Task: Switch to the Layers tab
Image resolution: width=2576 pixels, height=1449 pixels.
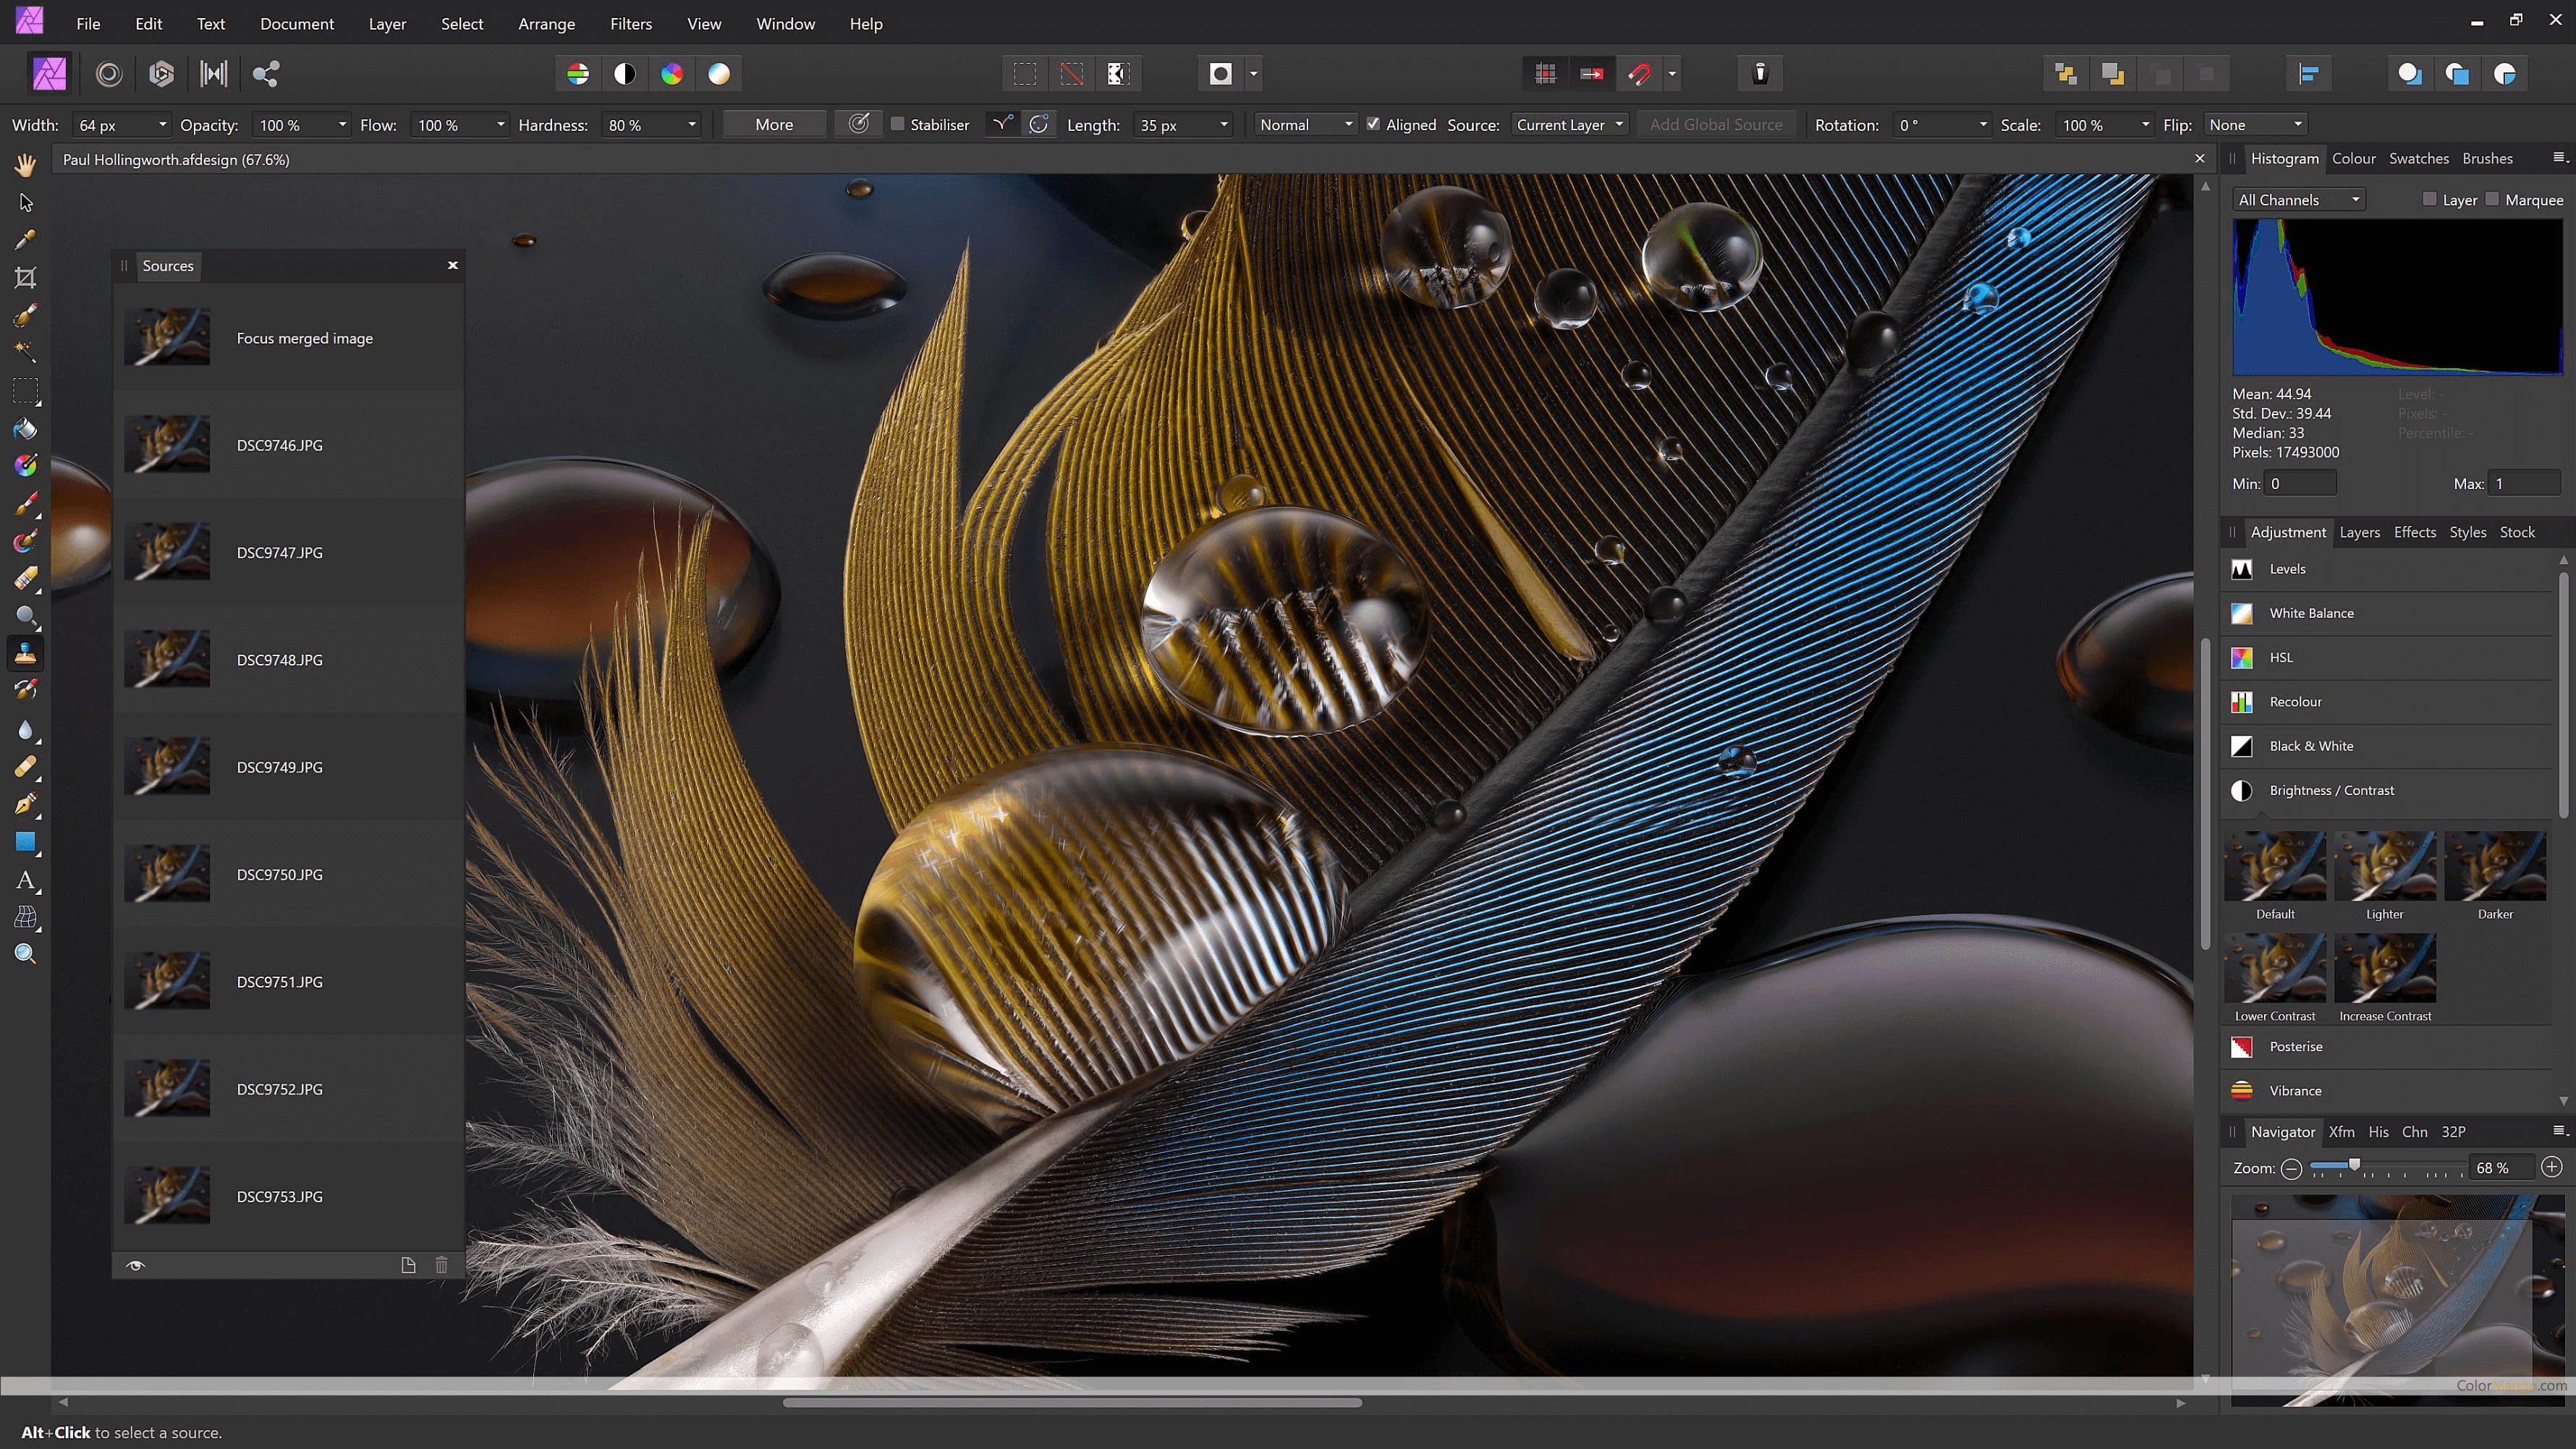Action: click(2359, 532)
